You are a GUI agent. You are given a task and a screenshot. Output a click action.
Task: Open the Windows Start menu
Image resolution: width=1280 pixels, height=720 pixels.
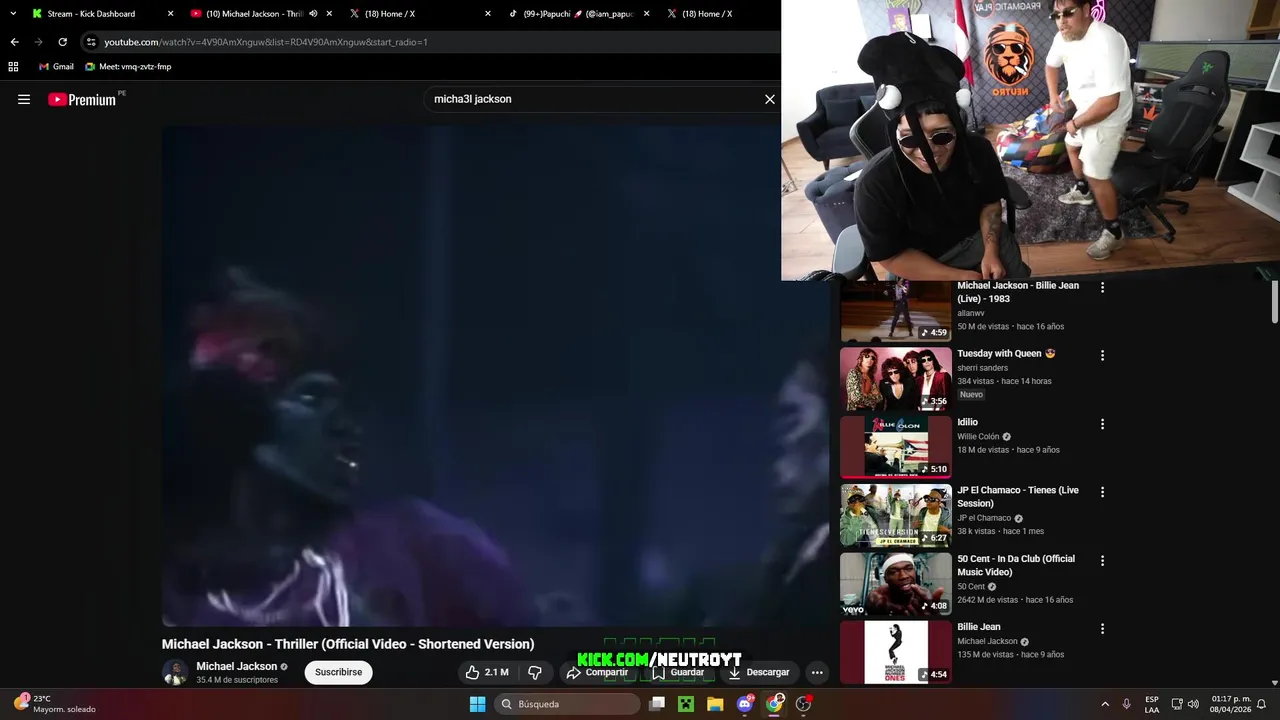pyautogui.click(x=478, y=704)
